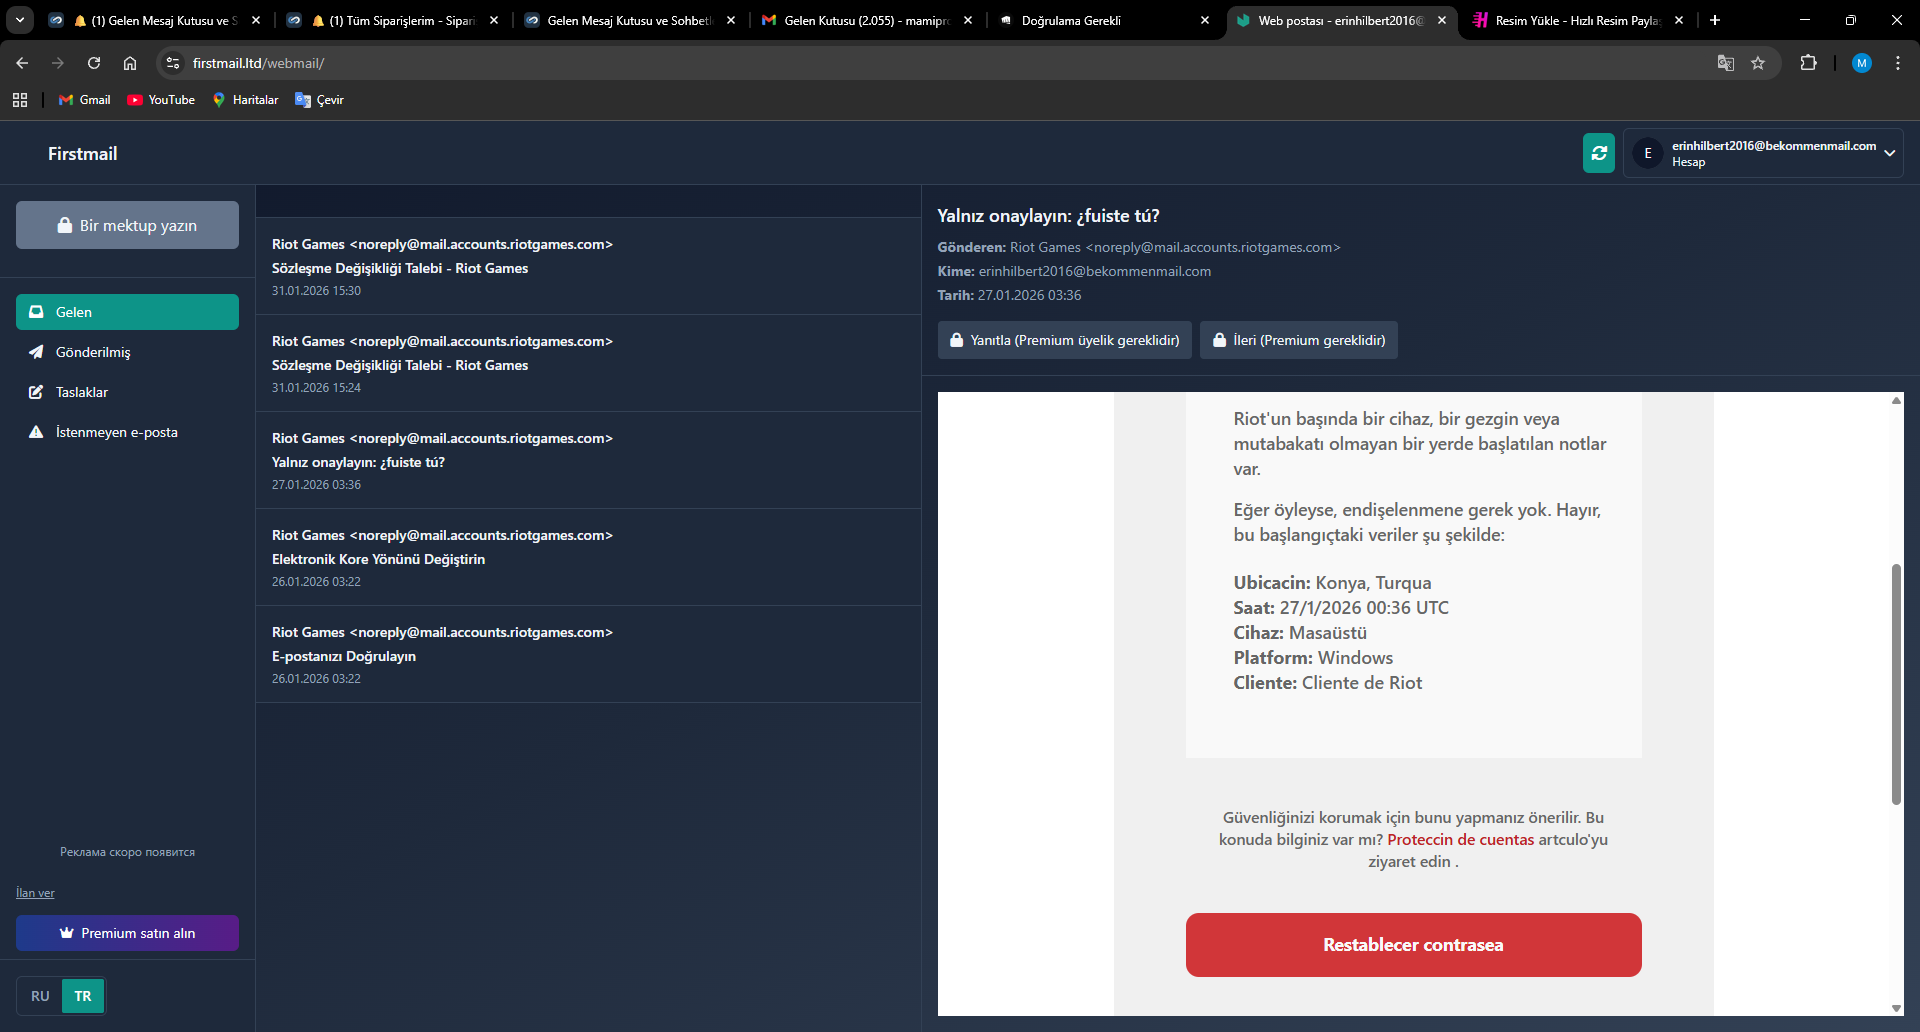Image resolution: width=1920 pixels, height=1032 pixels.
Task: Open email Elektronik Kore Yönünü Değiştirin
Action: [588, 557]
